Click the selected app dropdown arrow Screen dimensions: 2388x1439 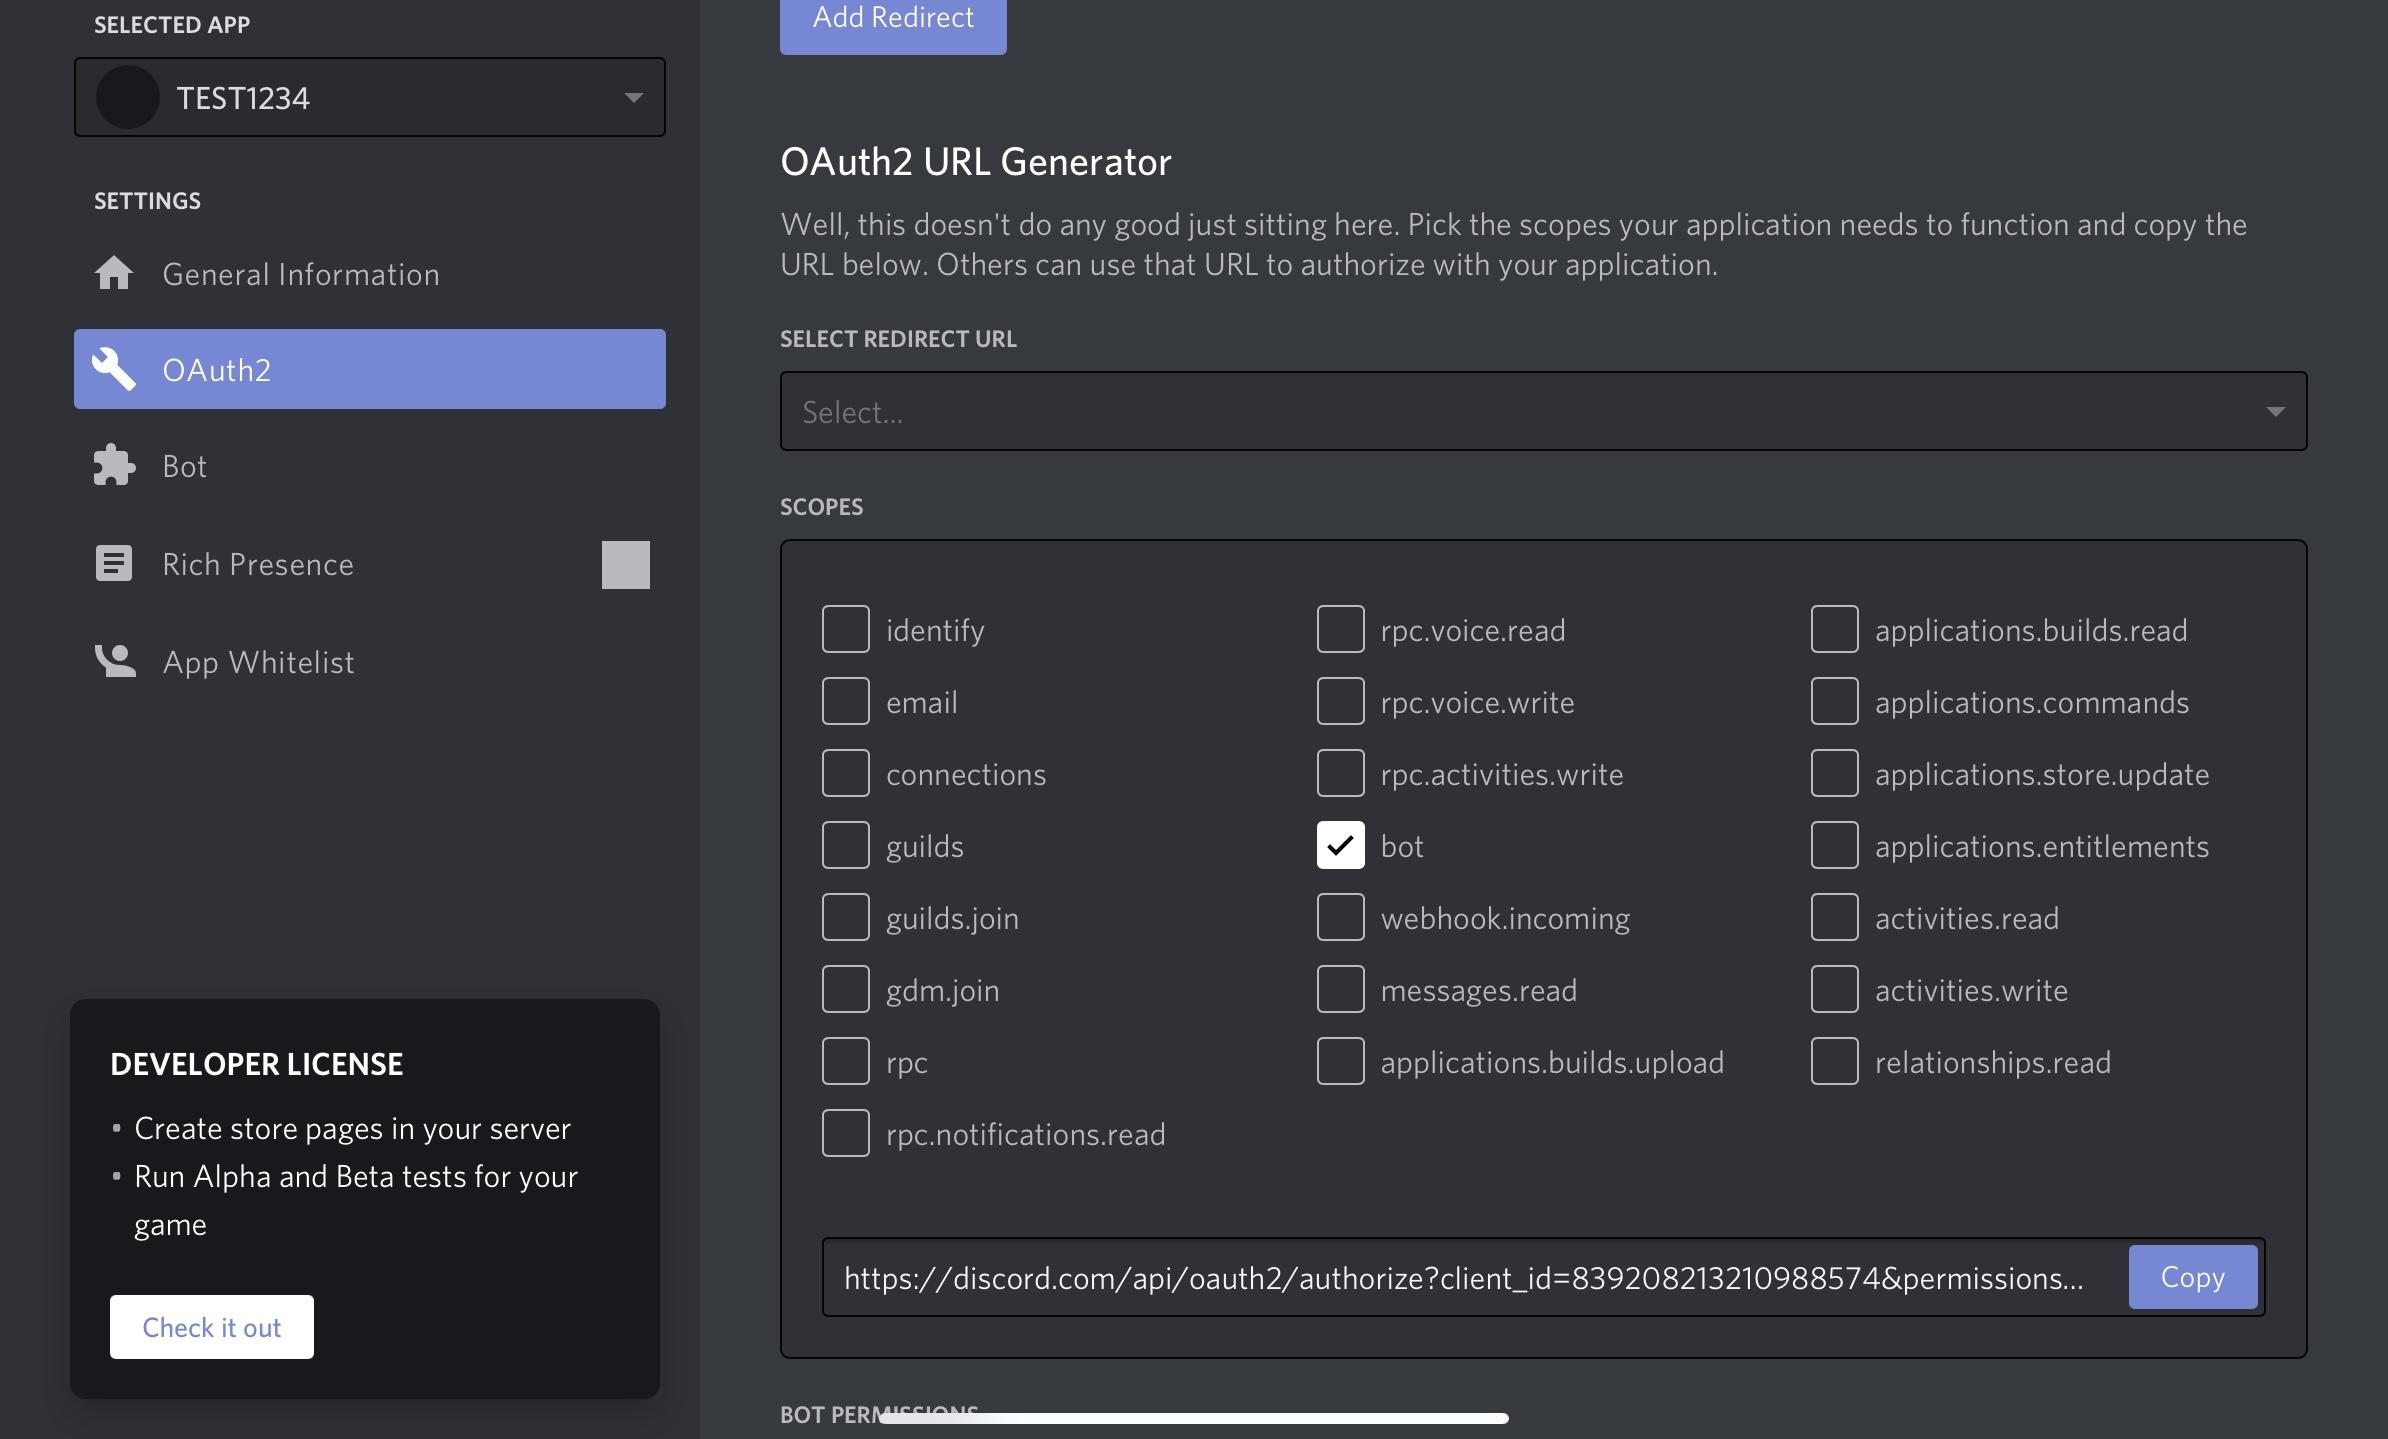[633, 95]
